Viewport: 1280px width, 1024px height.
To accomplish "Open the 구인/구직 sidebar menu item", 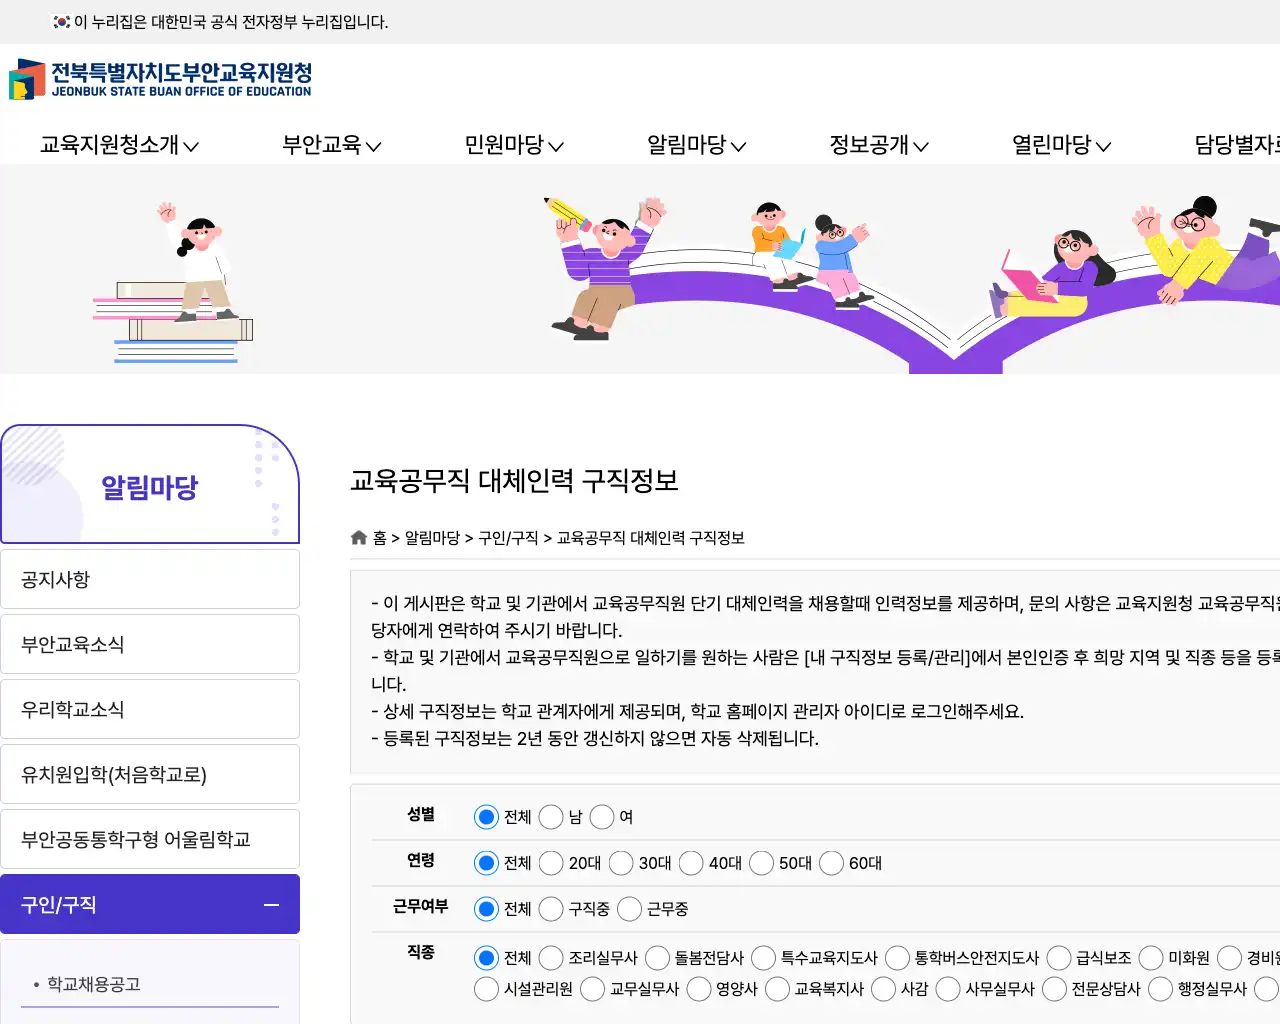I will pos(150,904).
